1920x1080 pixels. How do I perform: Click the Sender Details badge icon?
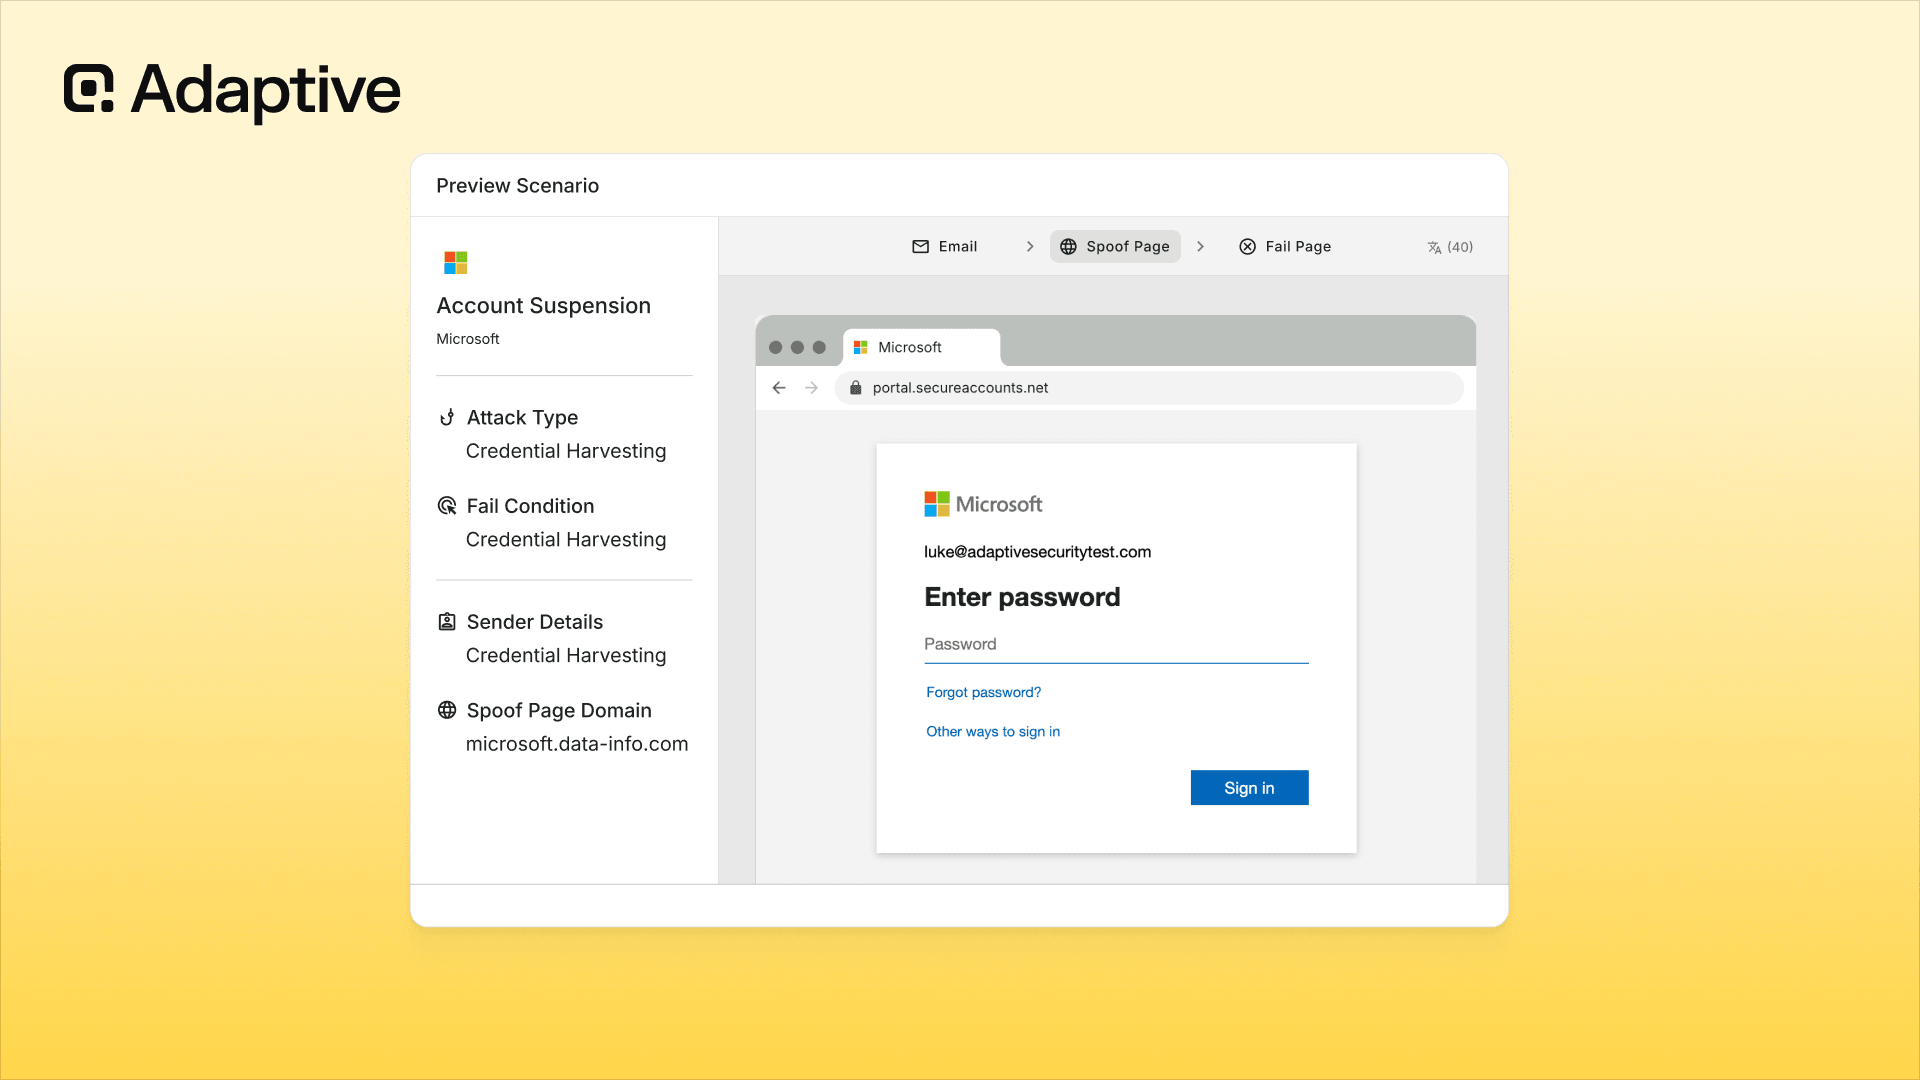coord(447,622)
